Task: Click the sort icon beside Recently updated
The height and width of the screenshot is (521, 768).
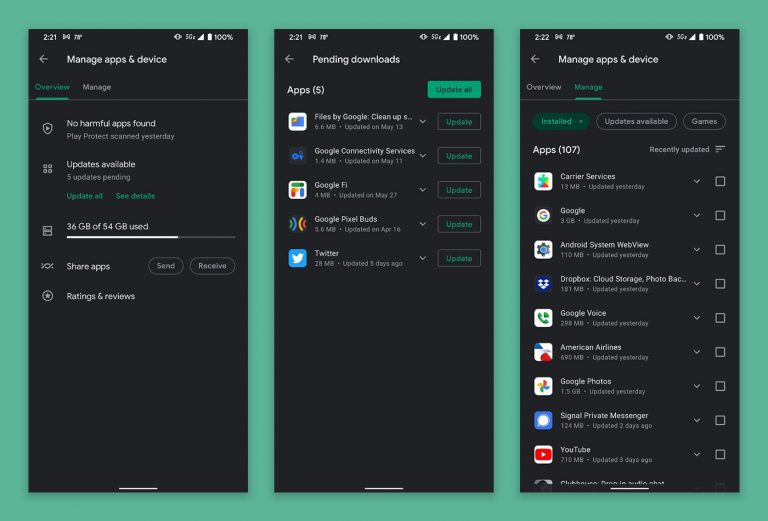Action: 720,150
